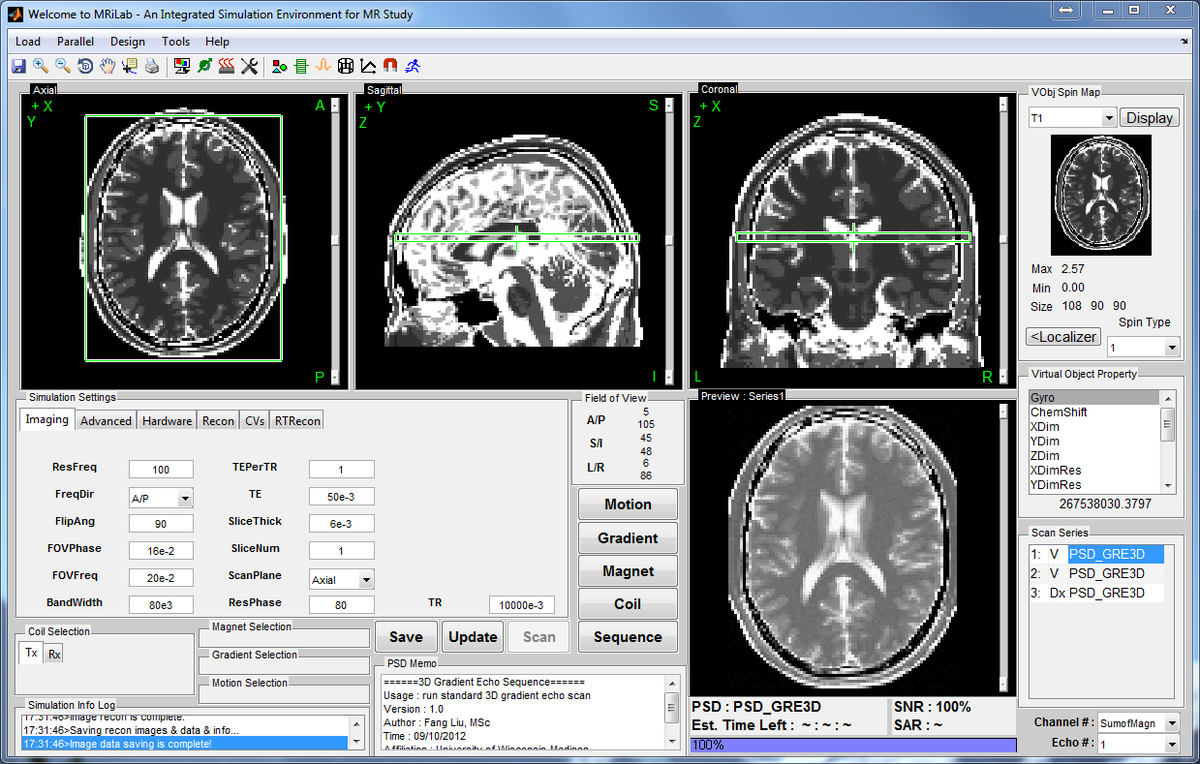Open the ScanPlane Axial dropdown
The width and height of the screenshot is (1200, 764).
click(x=341, y=579)
